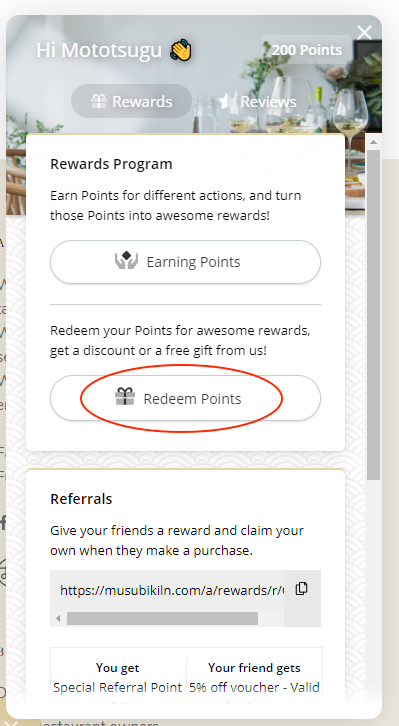Click the hands icon in Earning Points

point(126,261)
